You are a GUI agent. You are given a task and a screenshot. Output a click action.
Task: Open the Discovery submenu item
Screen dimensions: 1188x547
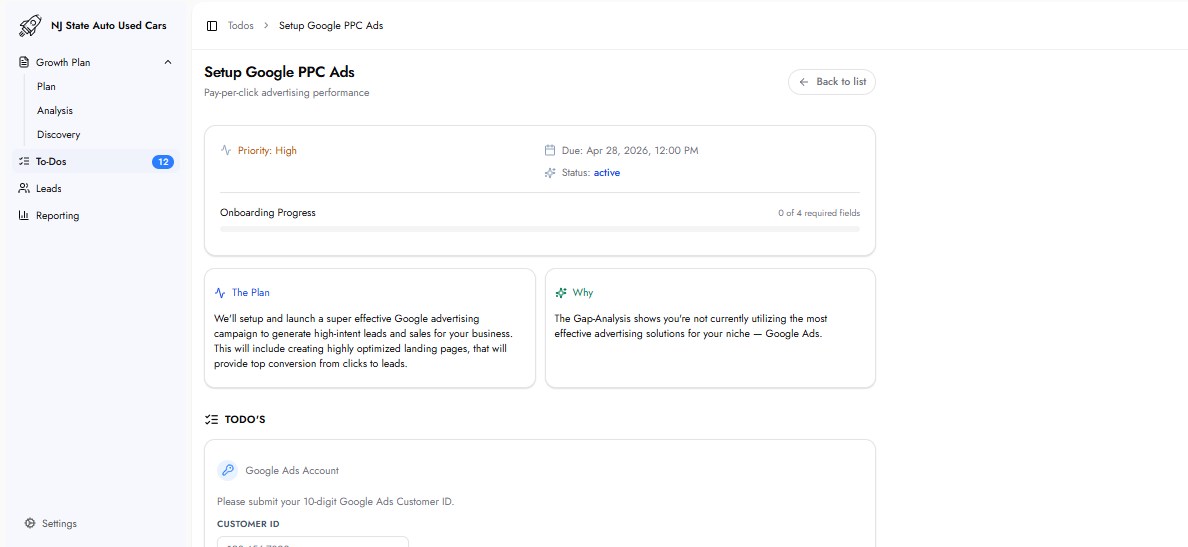click(58, 135)
